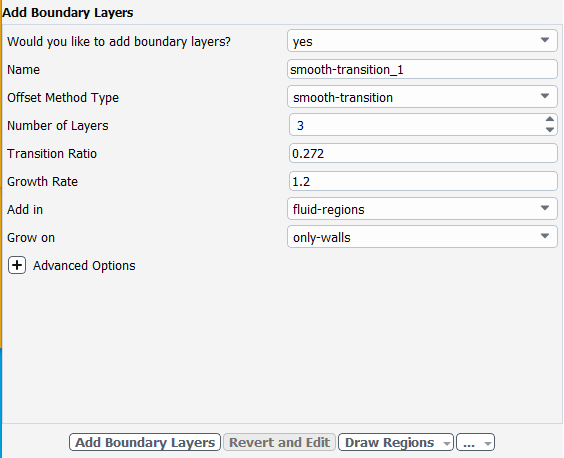The width and height of the screenshot is (564, 458).
Task: Decrease Number of Layers with down arrow
Action: pos(550,130)
